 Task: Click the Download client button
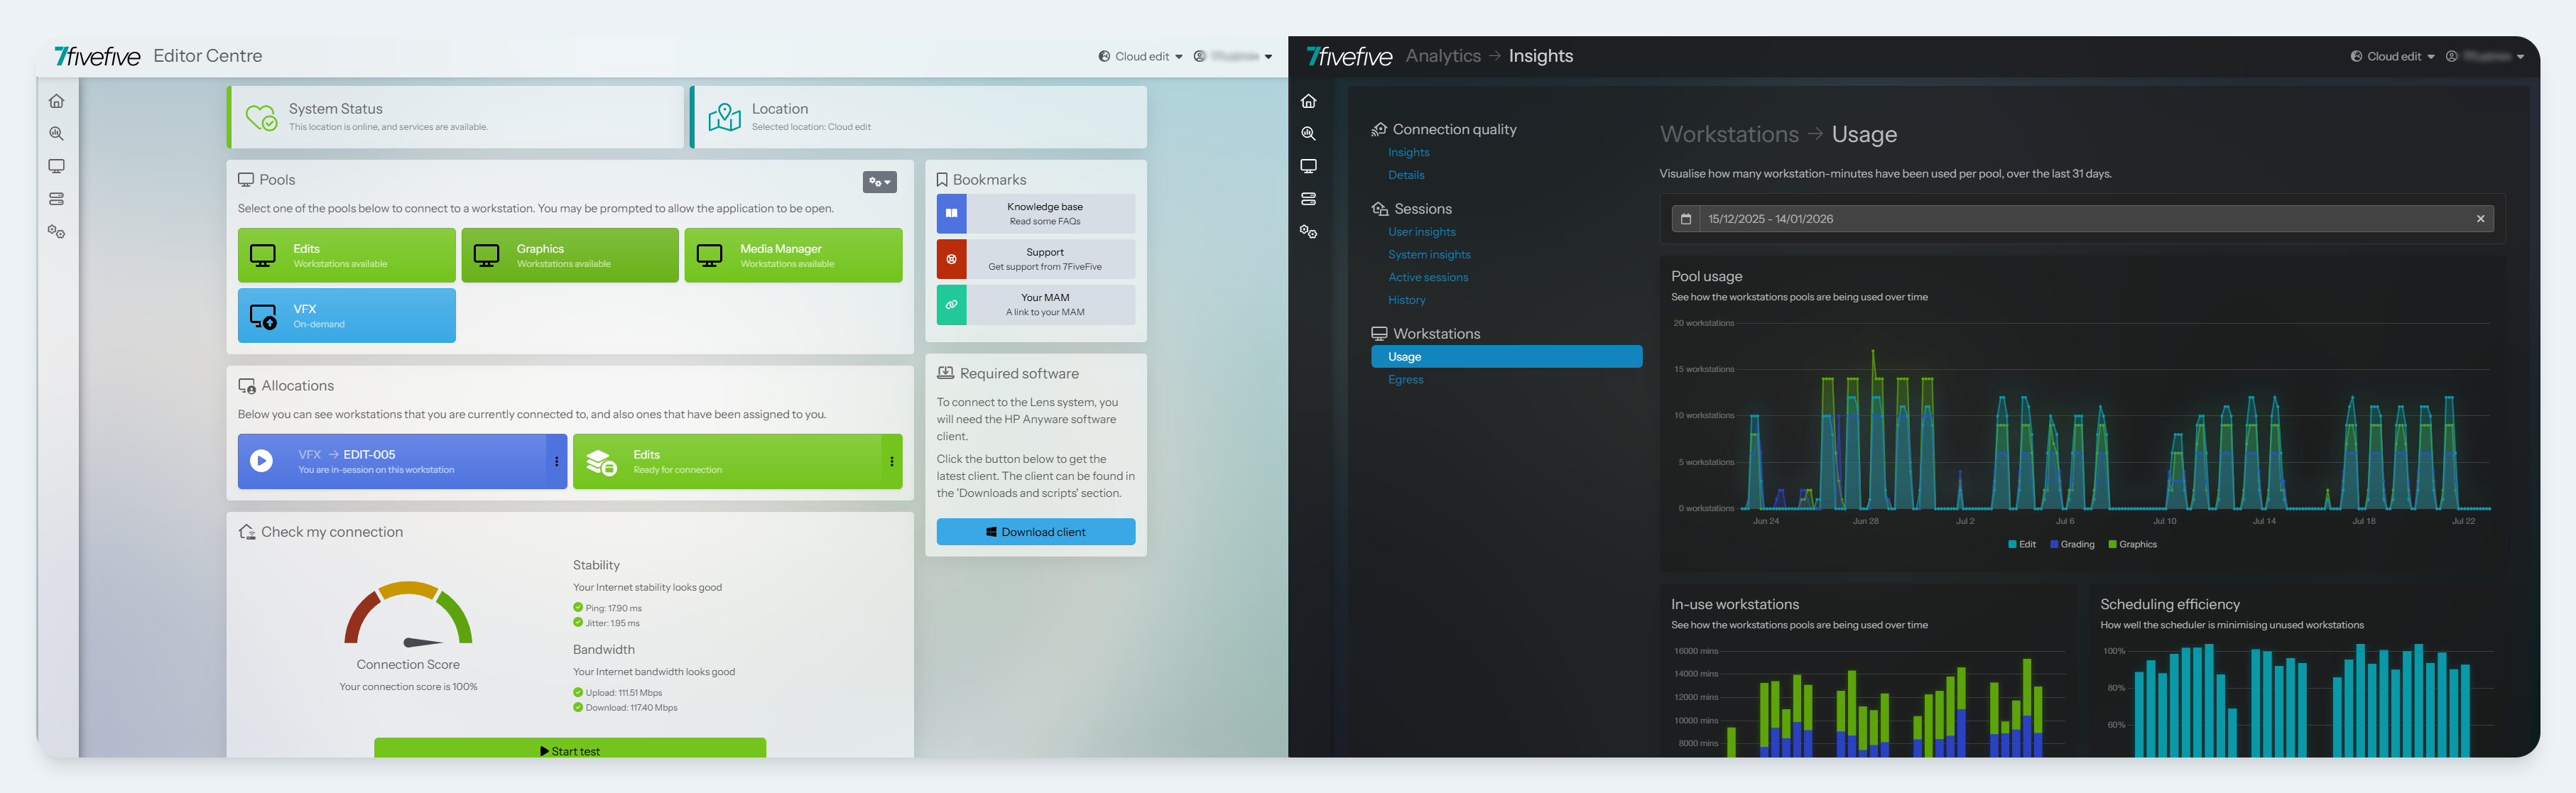[1035, 532]
